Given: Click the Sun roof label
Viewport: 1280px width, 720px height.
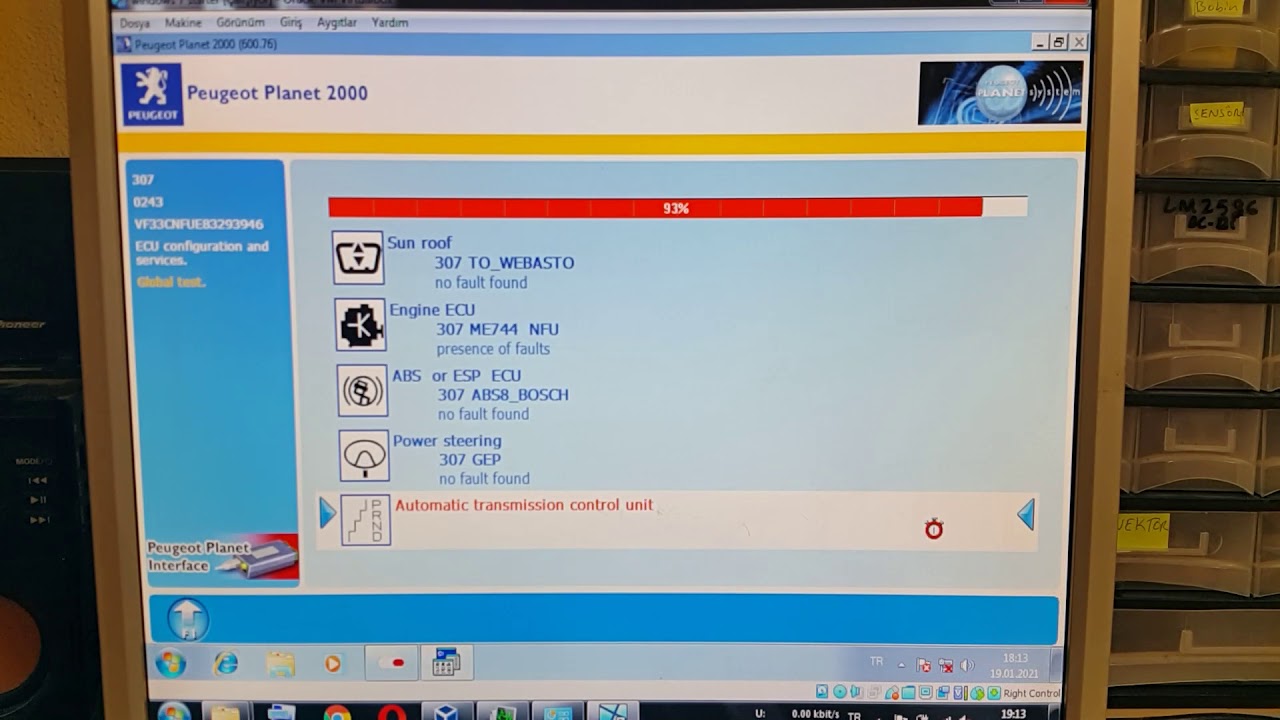Looking at the screenshot, I should (x=419, y=243).
